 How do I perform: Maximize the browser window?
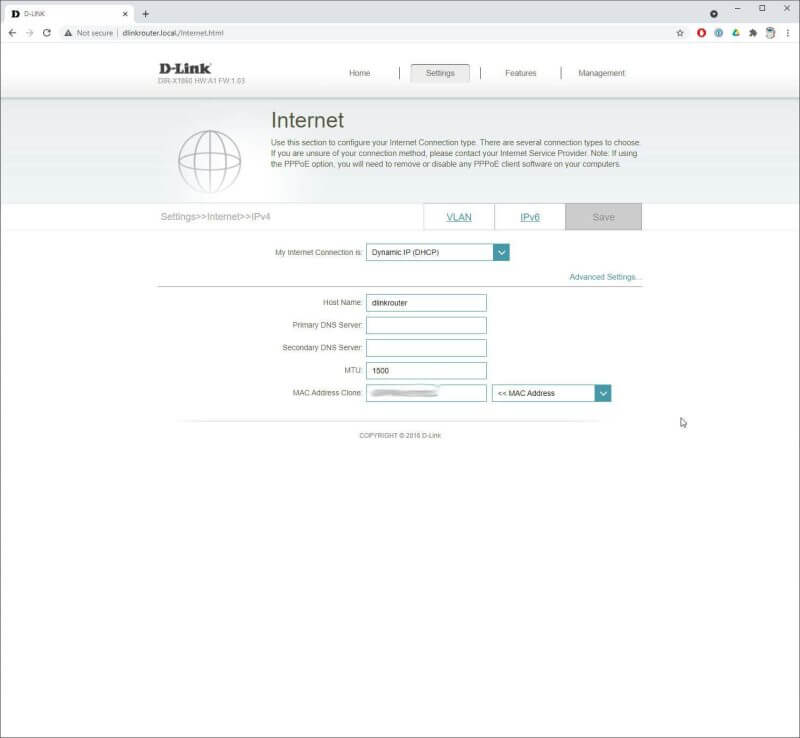(x=762, y=8)
